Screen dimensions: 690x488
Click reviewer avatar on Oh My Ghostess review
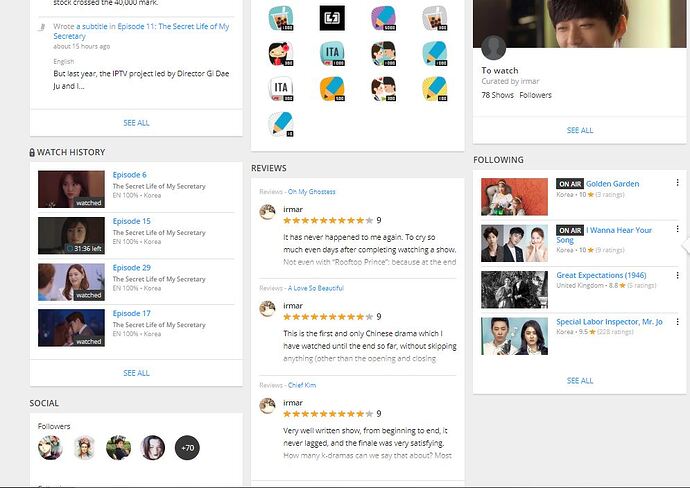coord(267,212)
